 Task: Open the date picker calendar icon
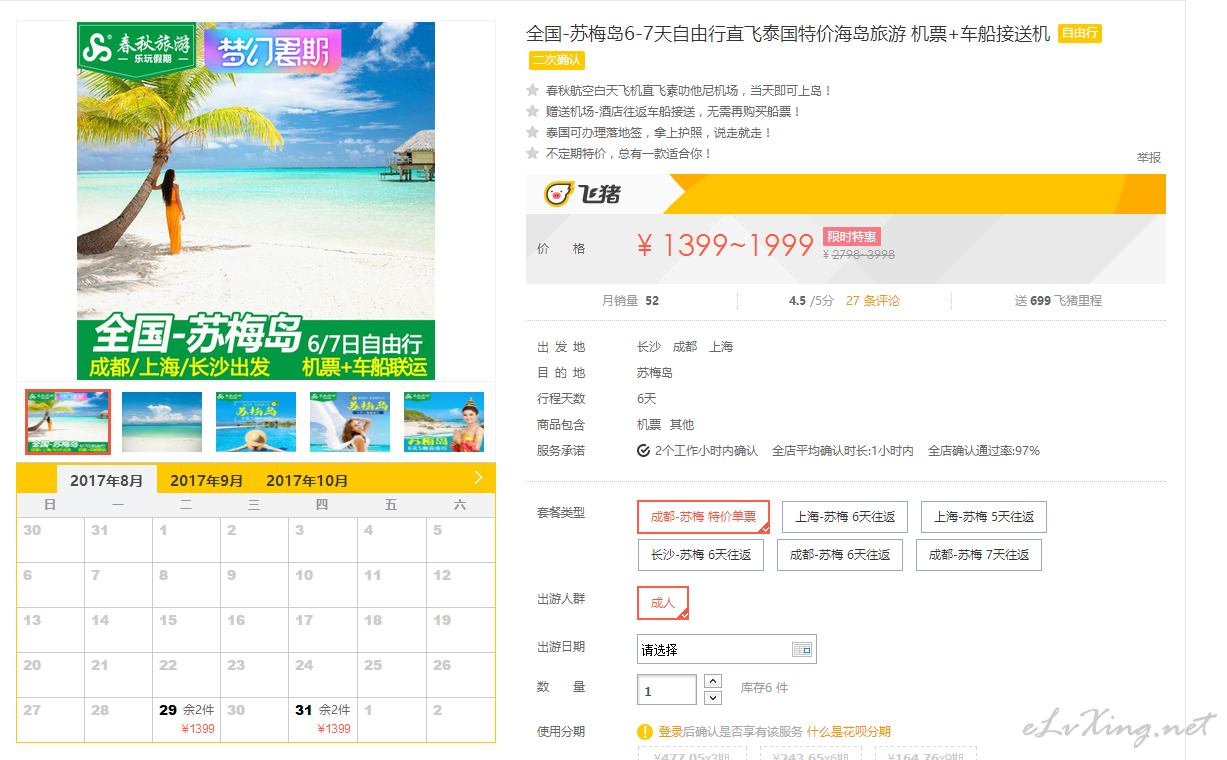802,650
